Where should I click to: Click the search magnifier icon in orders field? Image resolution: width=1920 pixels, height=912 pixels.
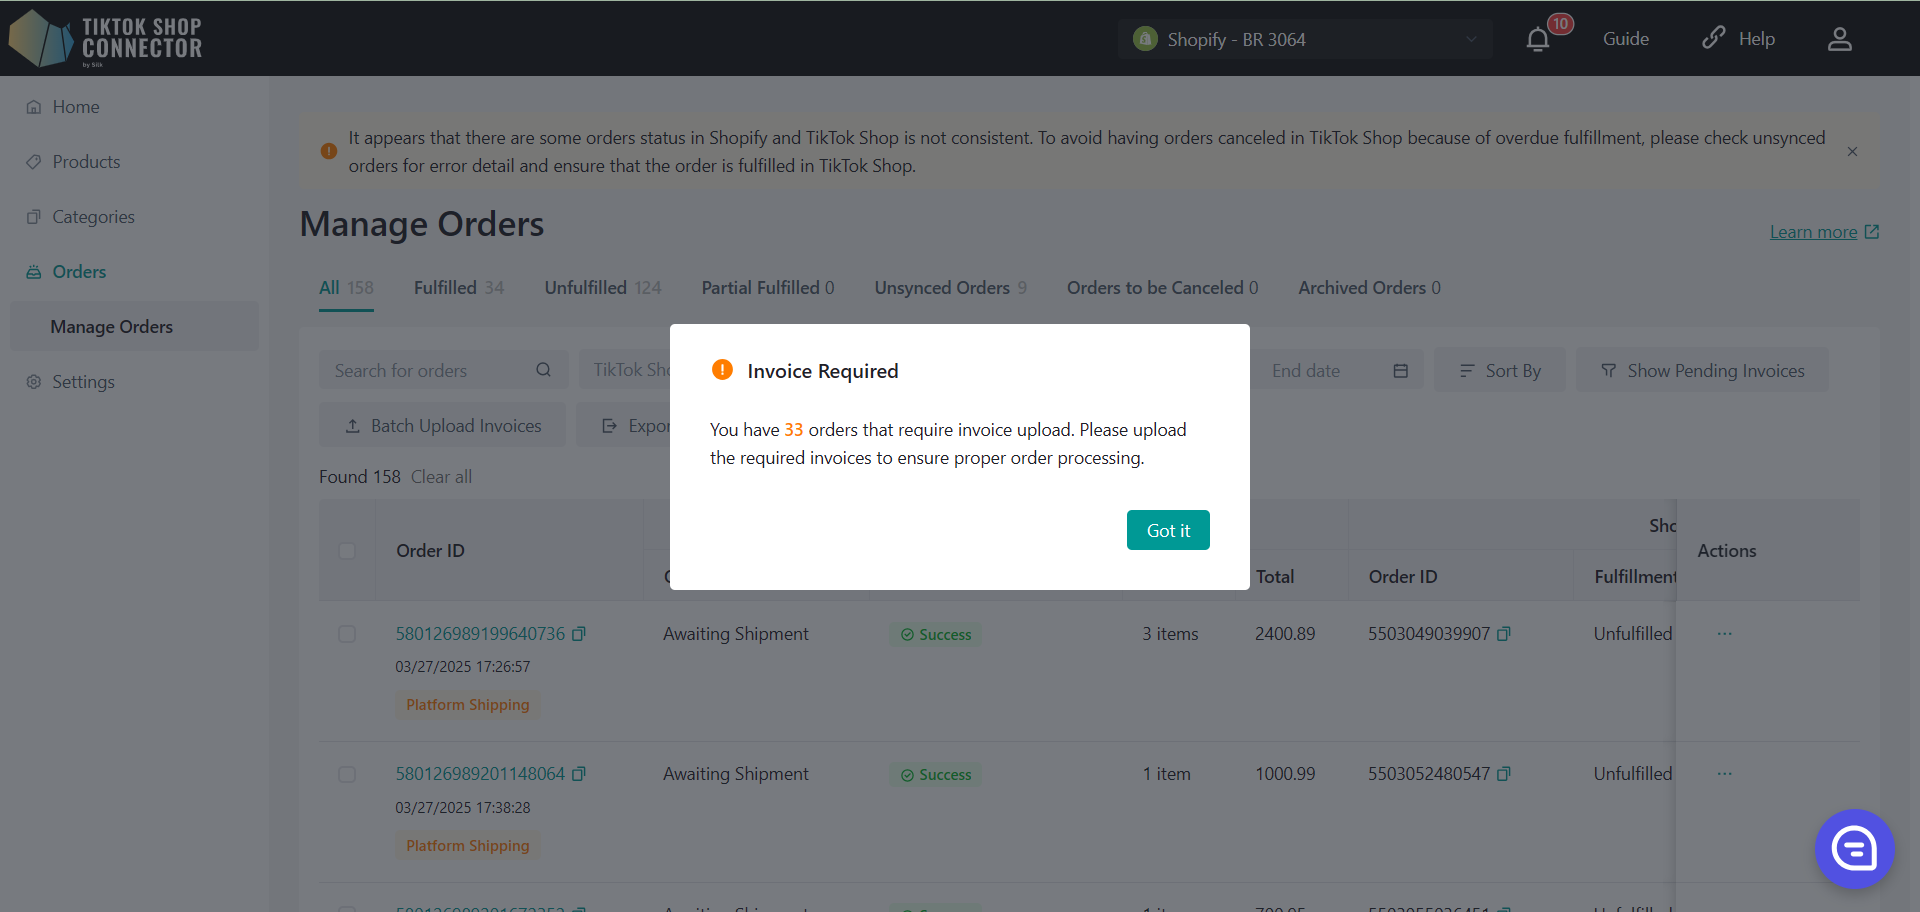click(543, 370)
